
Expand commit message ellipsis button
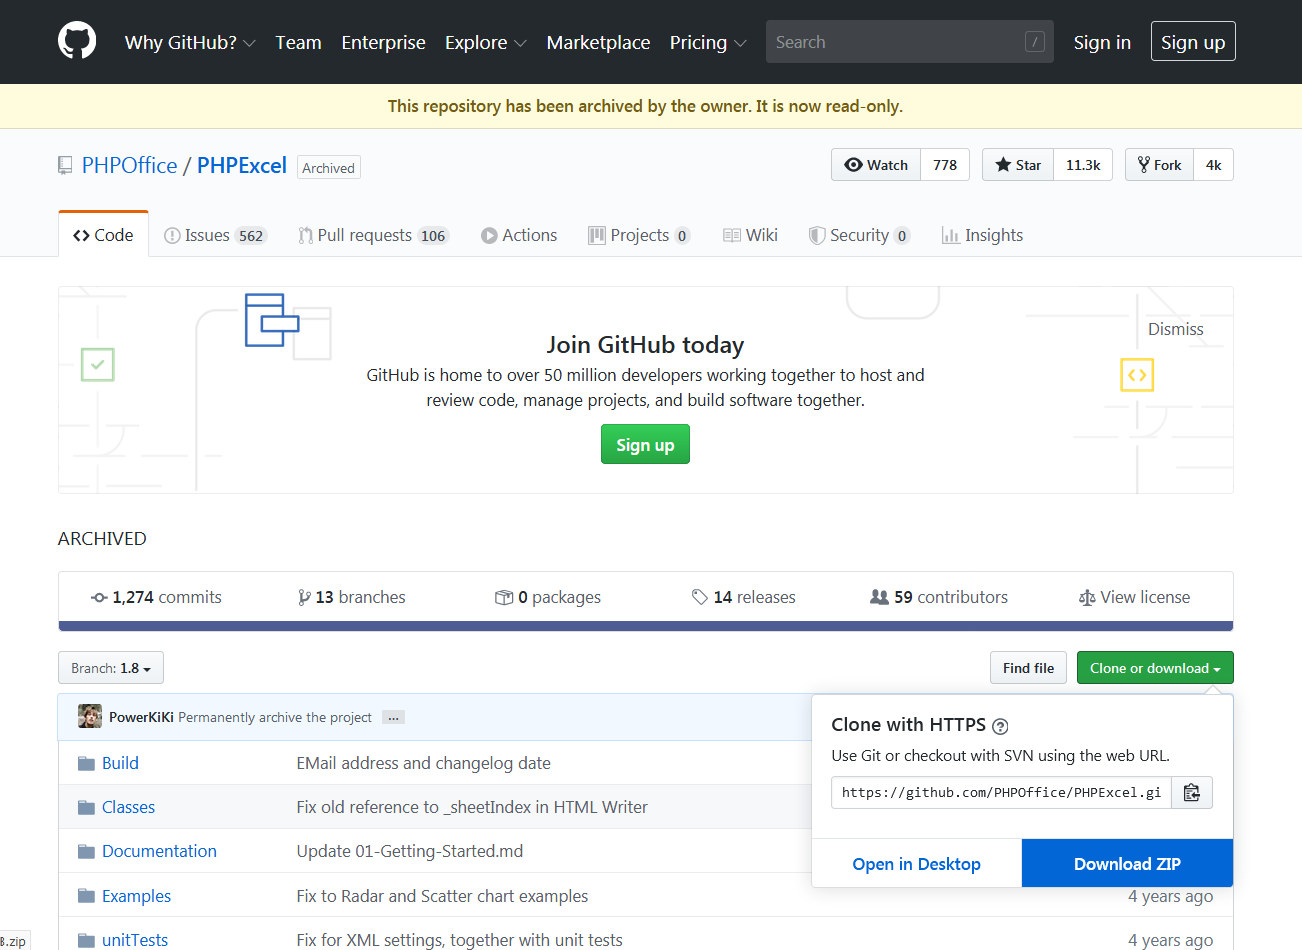[393, 717]
